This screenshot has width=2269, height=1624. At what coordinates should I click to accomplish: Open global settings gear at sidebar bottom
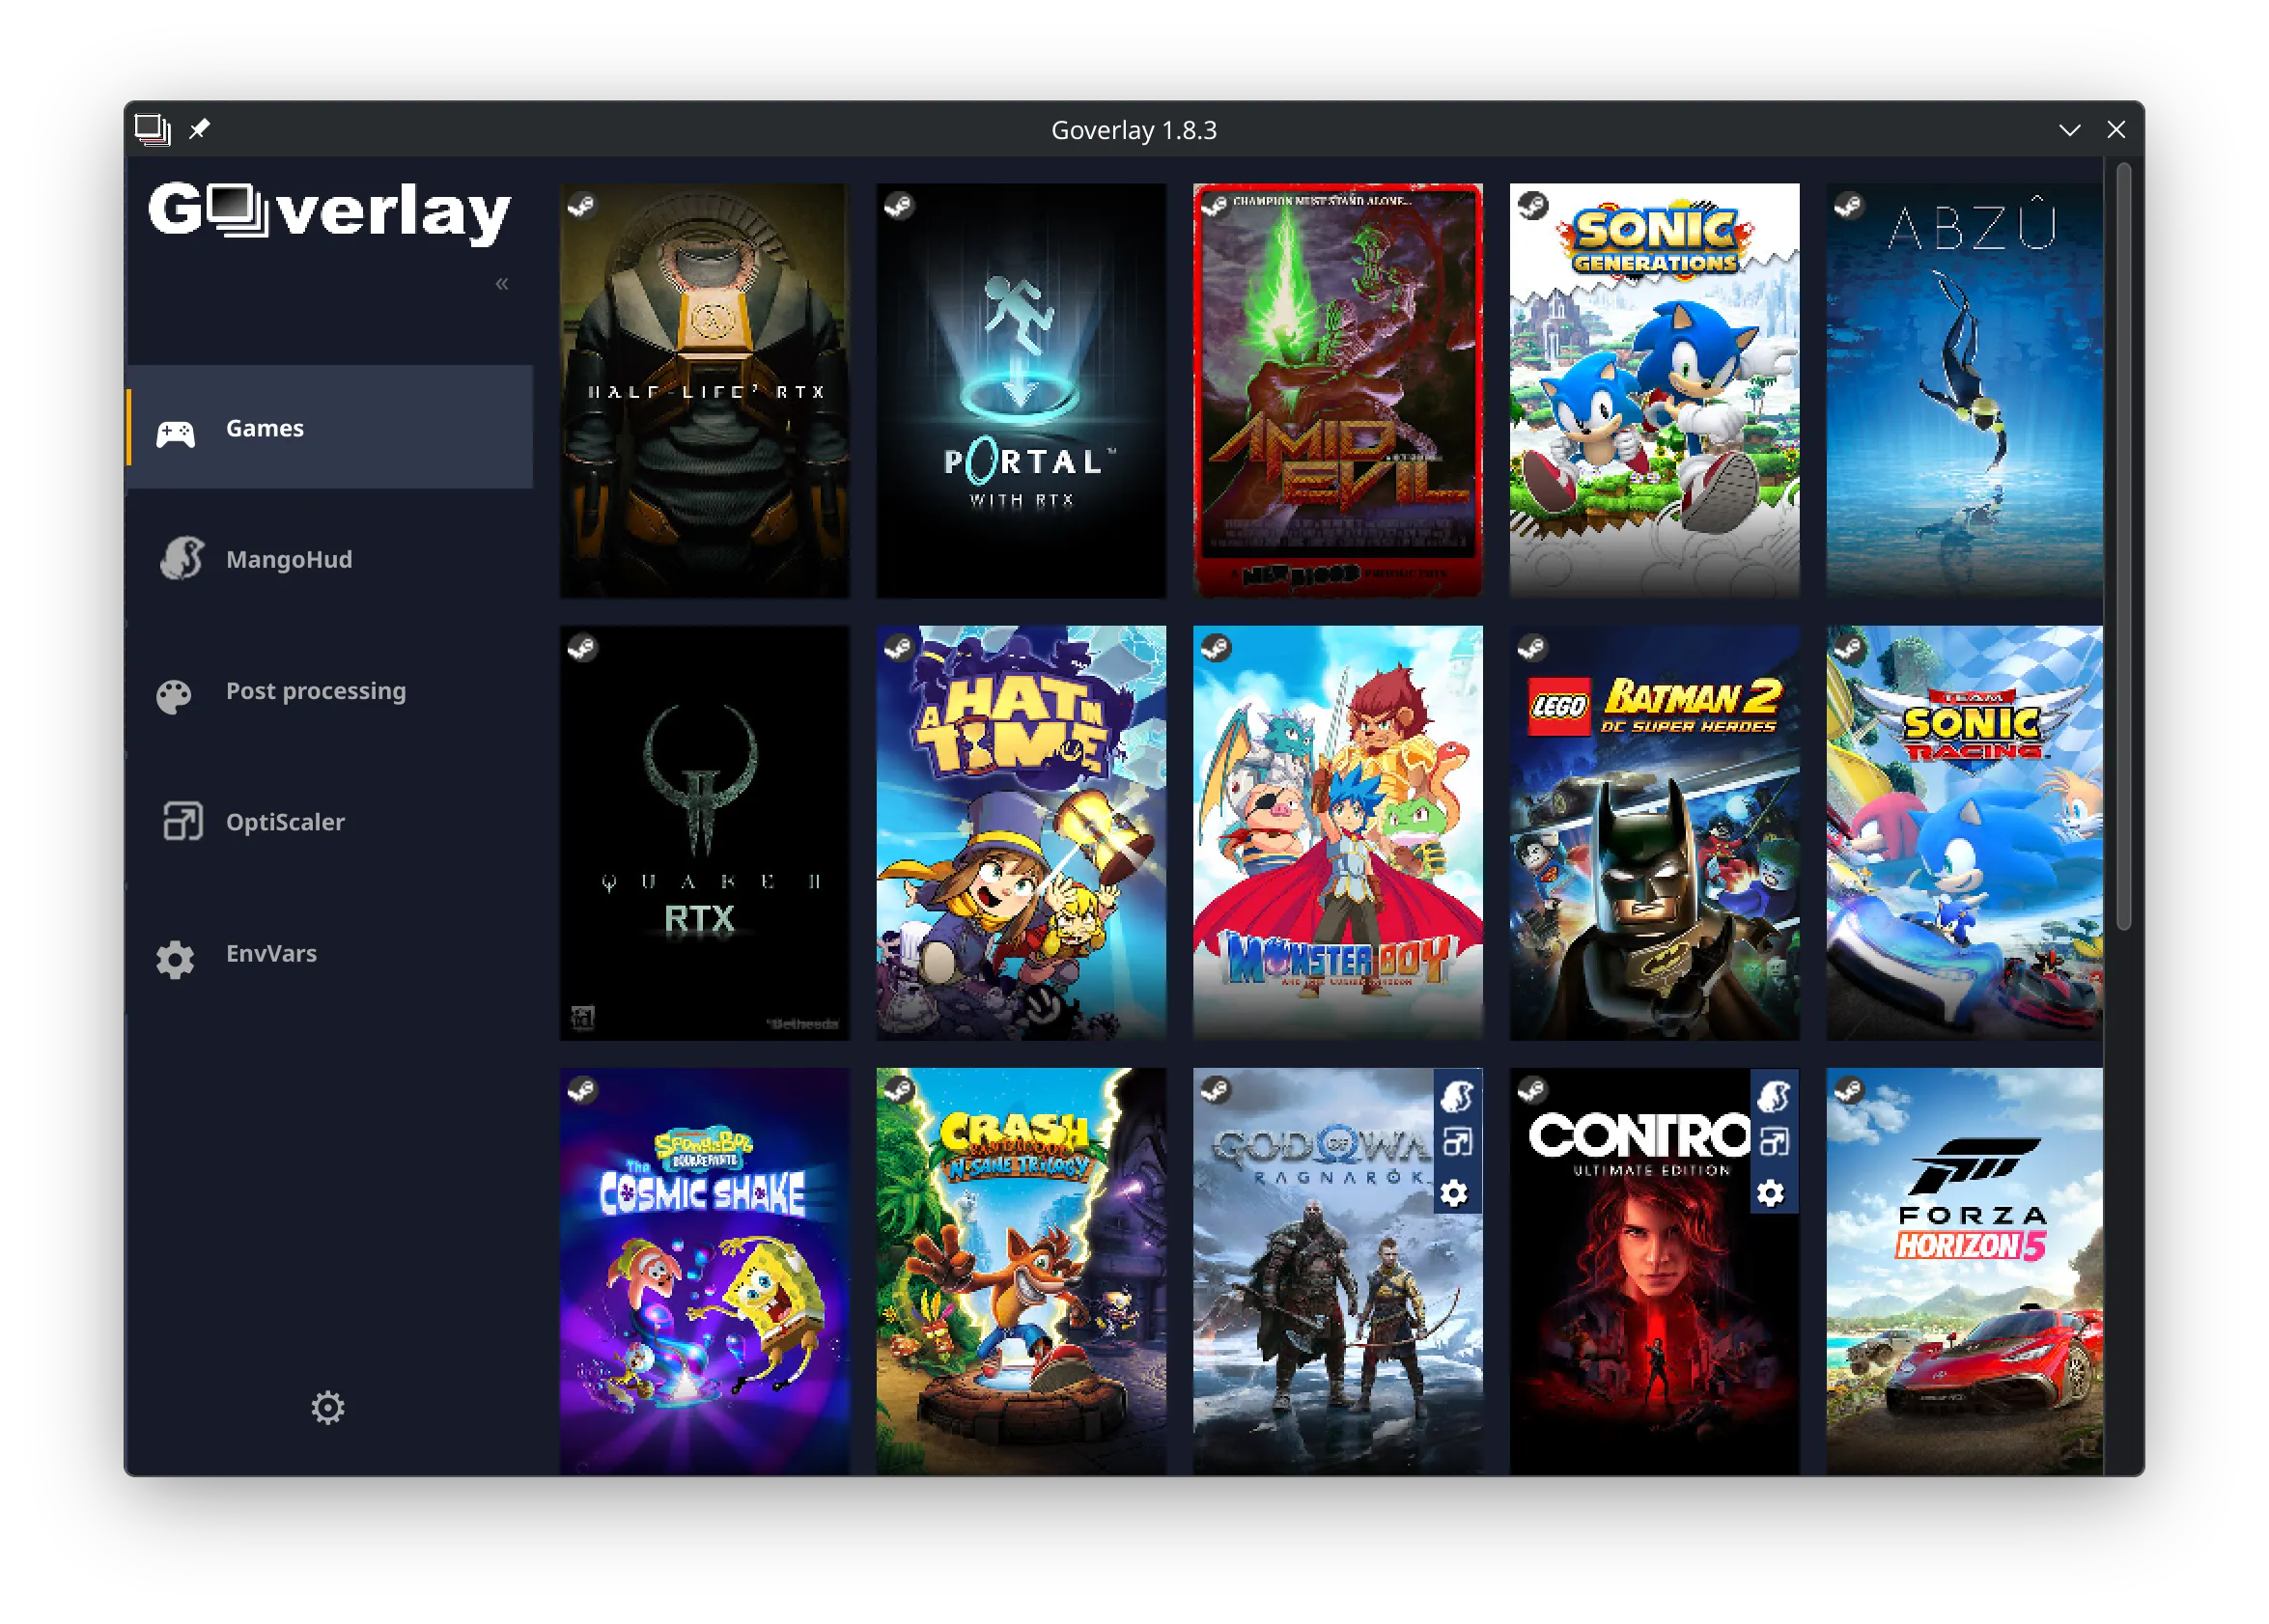[328, 1408]
